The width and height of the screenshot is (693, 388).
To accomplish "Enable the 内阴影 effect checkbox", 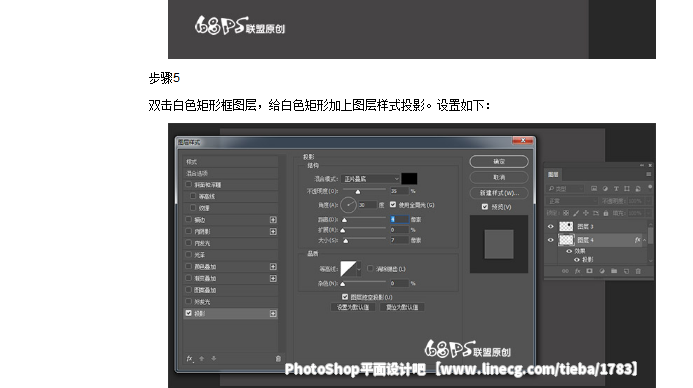I will pos(189,231).
